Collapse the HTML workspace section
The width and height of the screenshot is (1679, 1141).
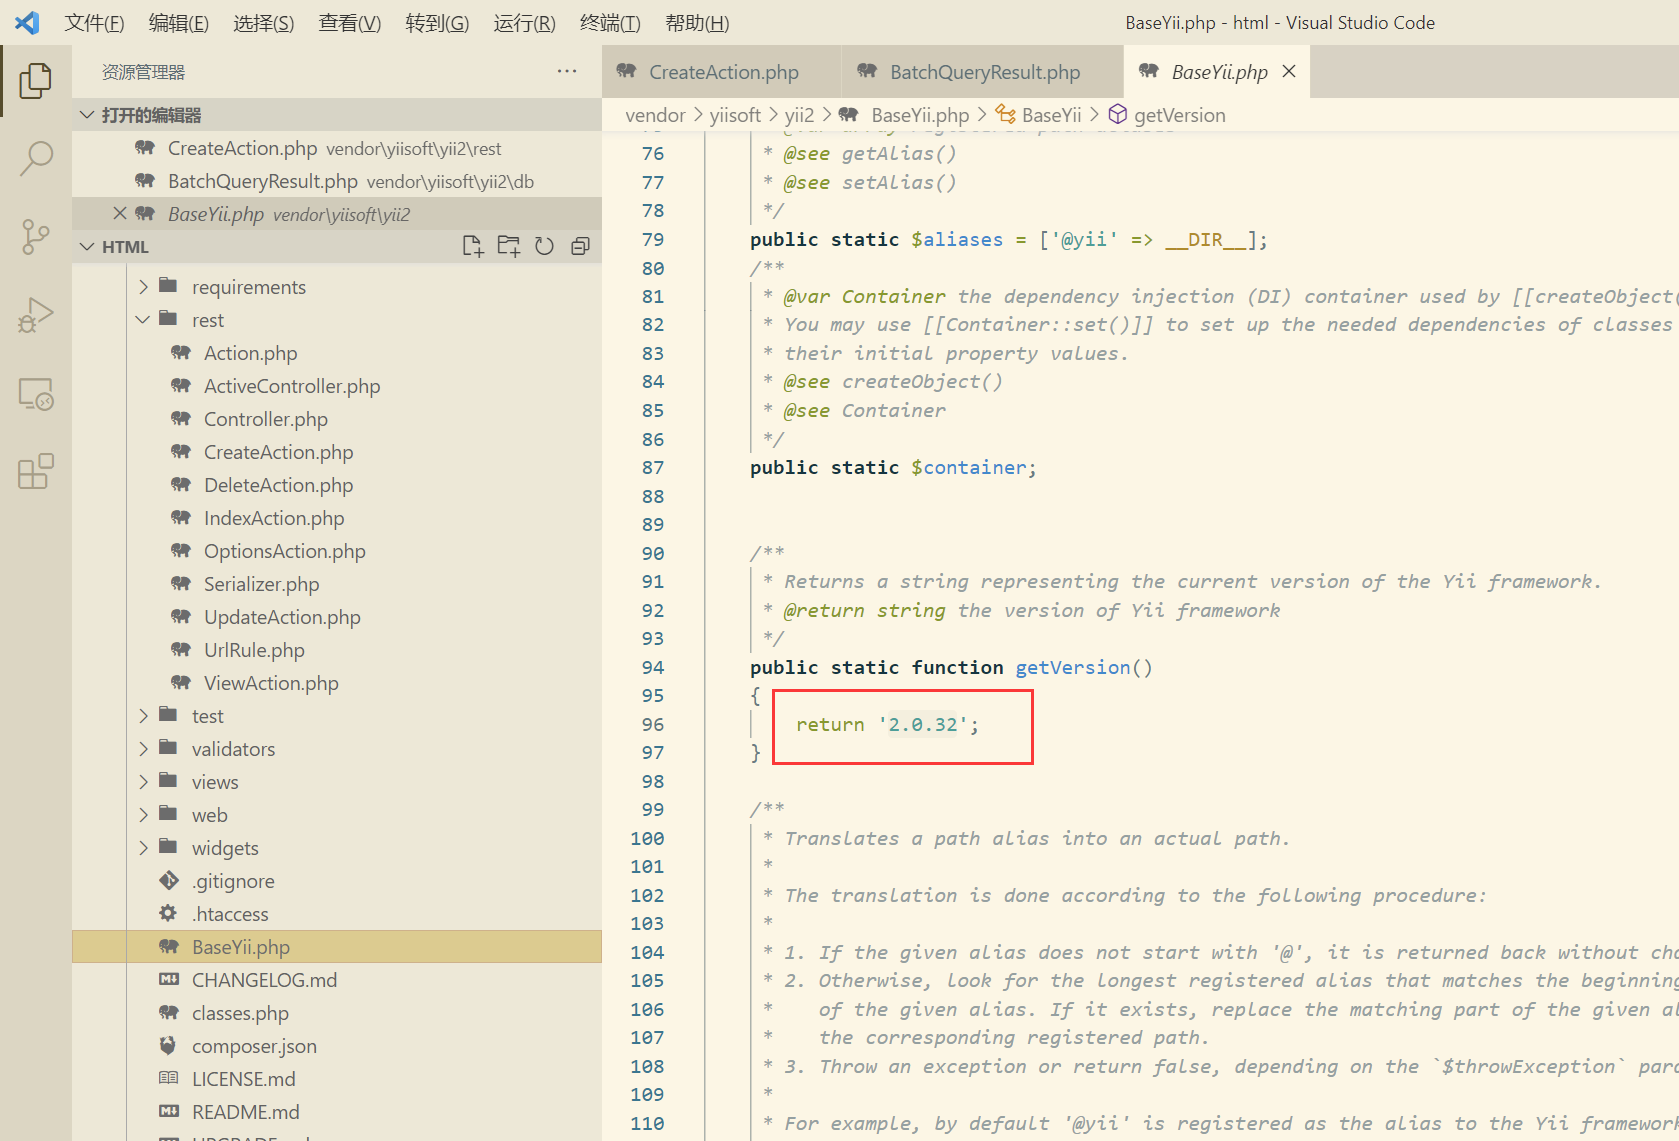87,247
